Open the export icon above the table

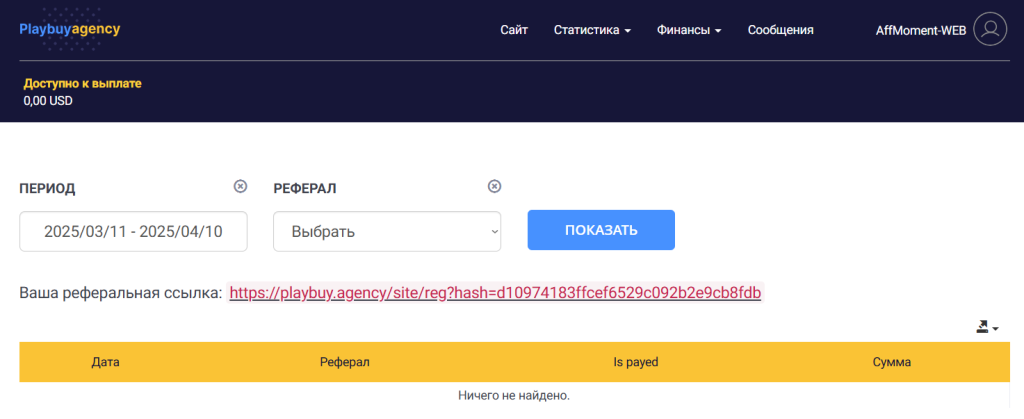click(987, 327)
